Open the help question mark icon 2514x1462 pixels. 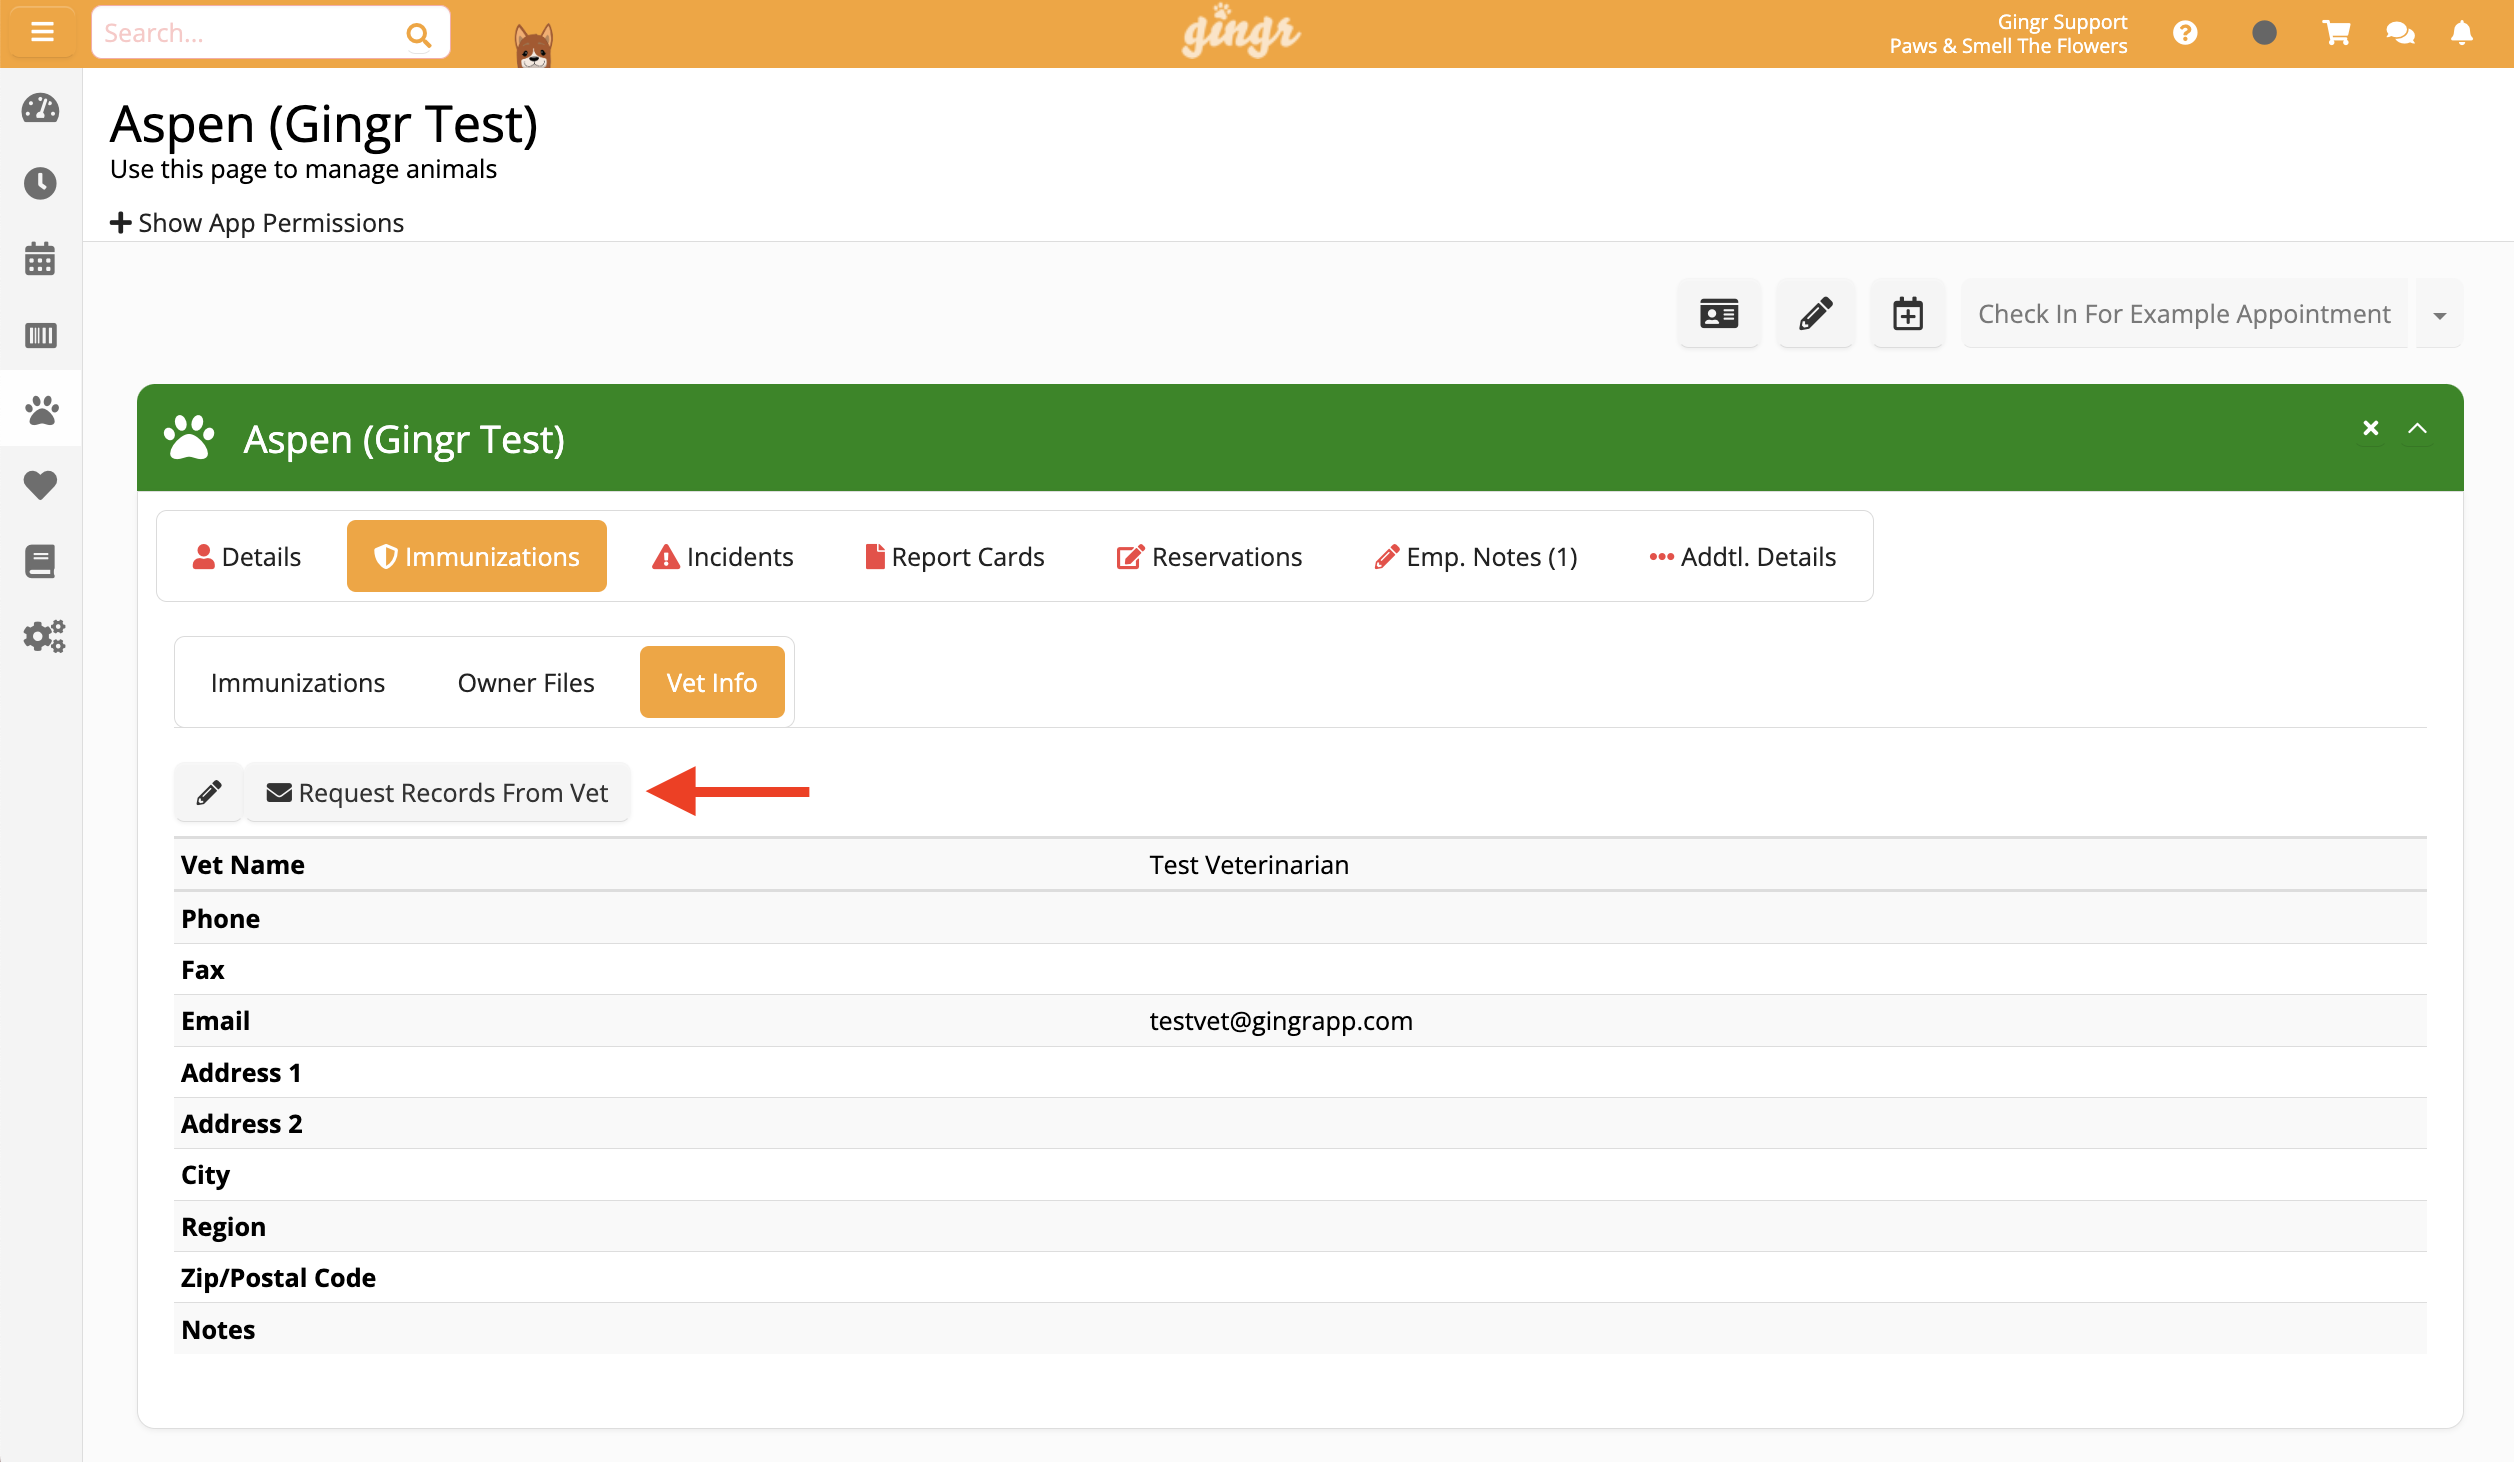[x=2185, y=34]
